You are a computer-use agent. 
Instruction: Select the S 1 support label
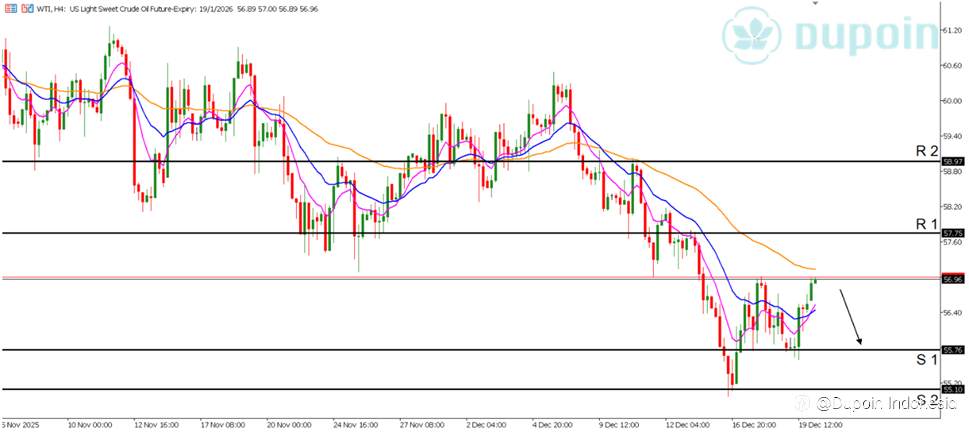click(927, 359)
